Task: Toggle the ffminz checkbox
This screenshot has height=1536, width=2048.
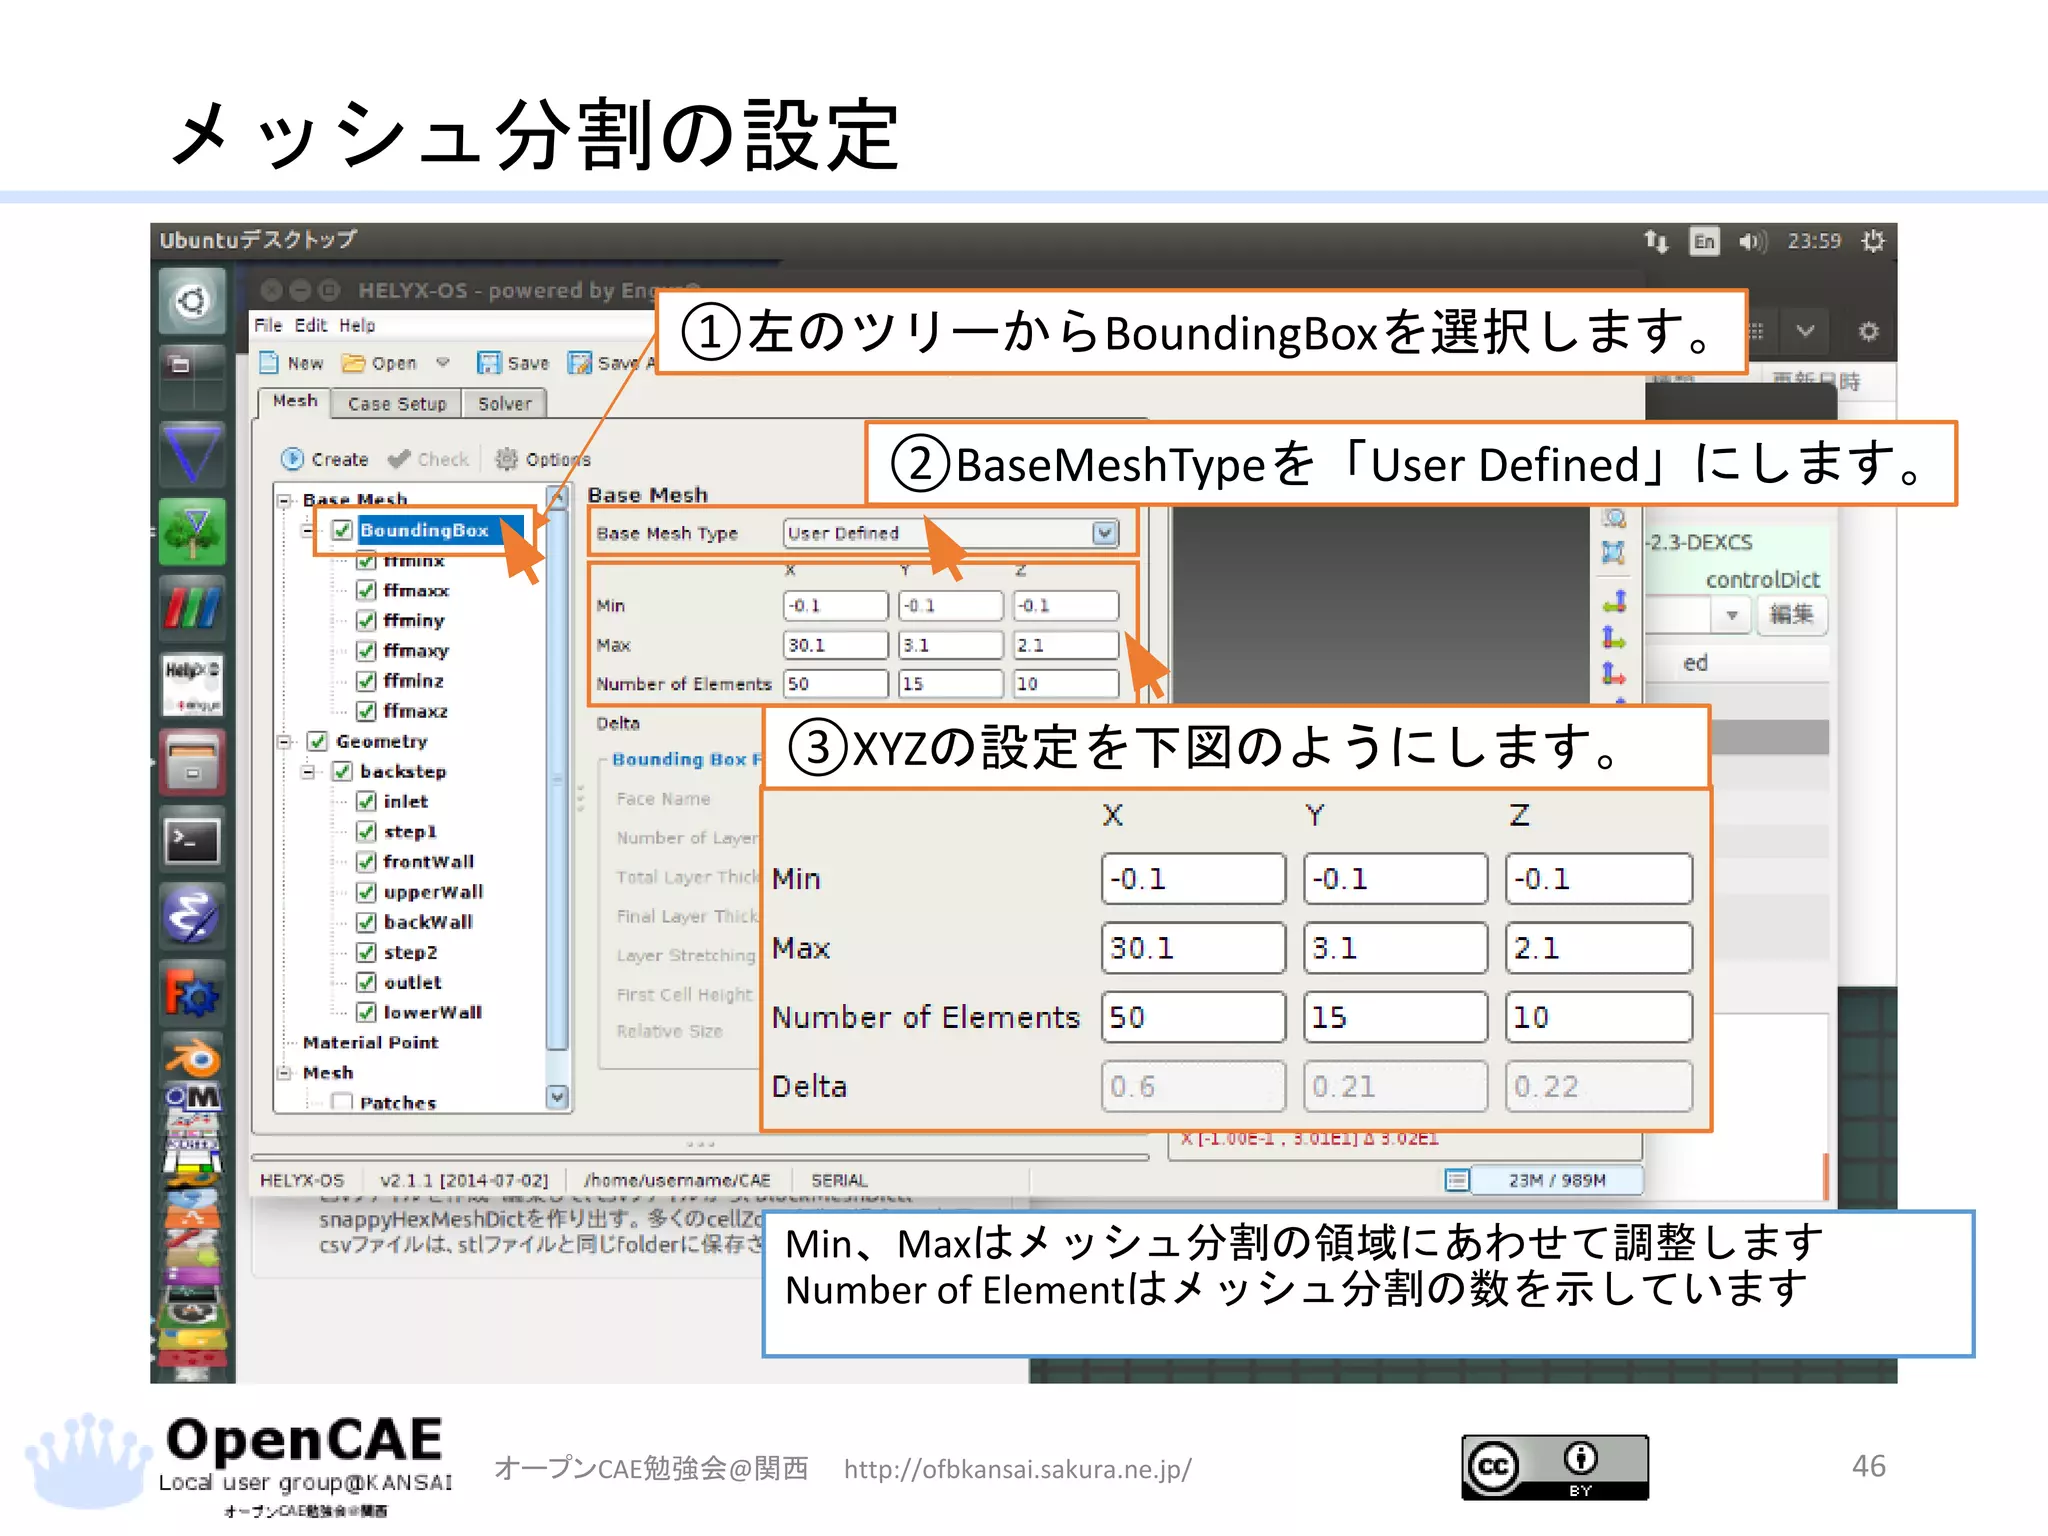Action: [366, 681]
